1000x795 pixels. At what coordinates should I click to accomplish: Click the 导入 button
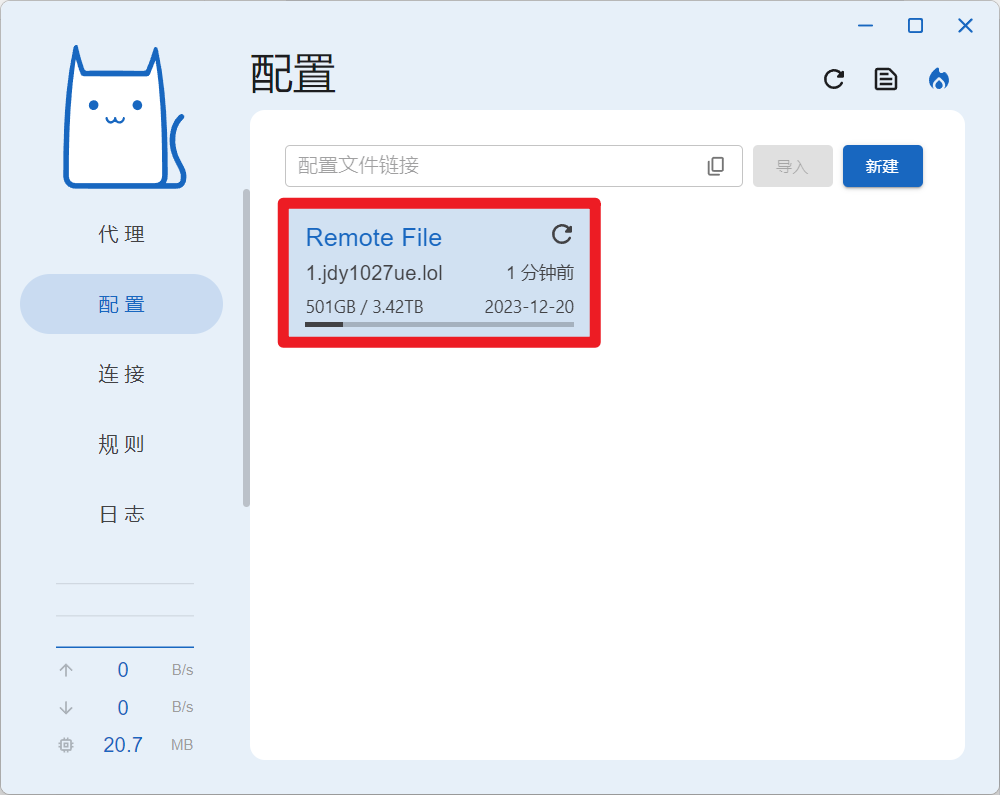[793, 166]
